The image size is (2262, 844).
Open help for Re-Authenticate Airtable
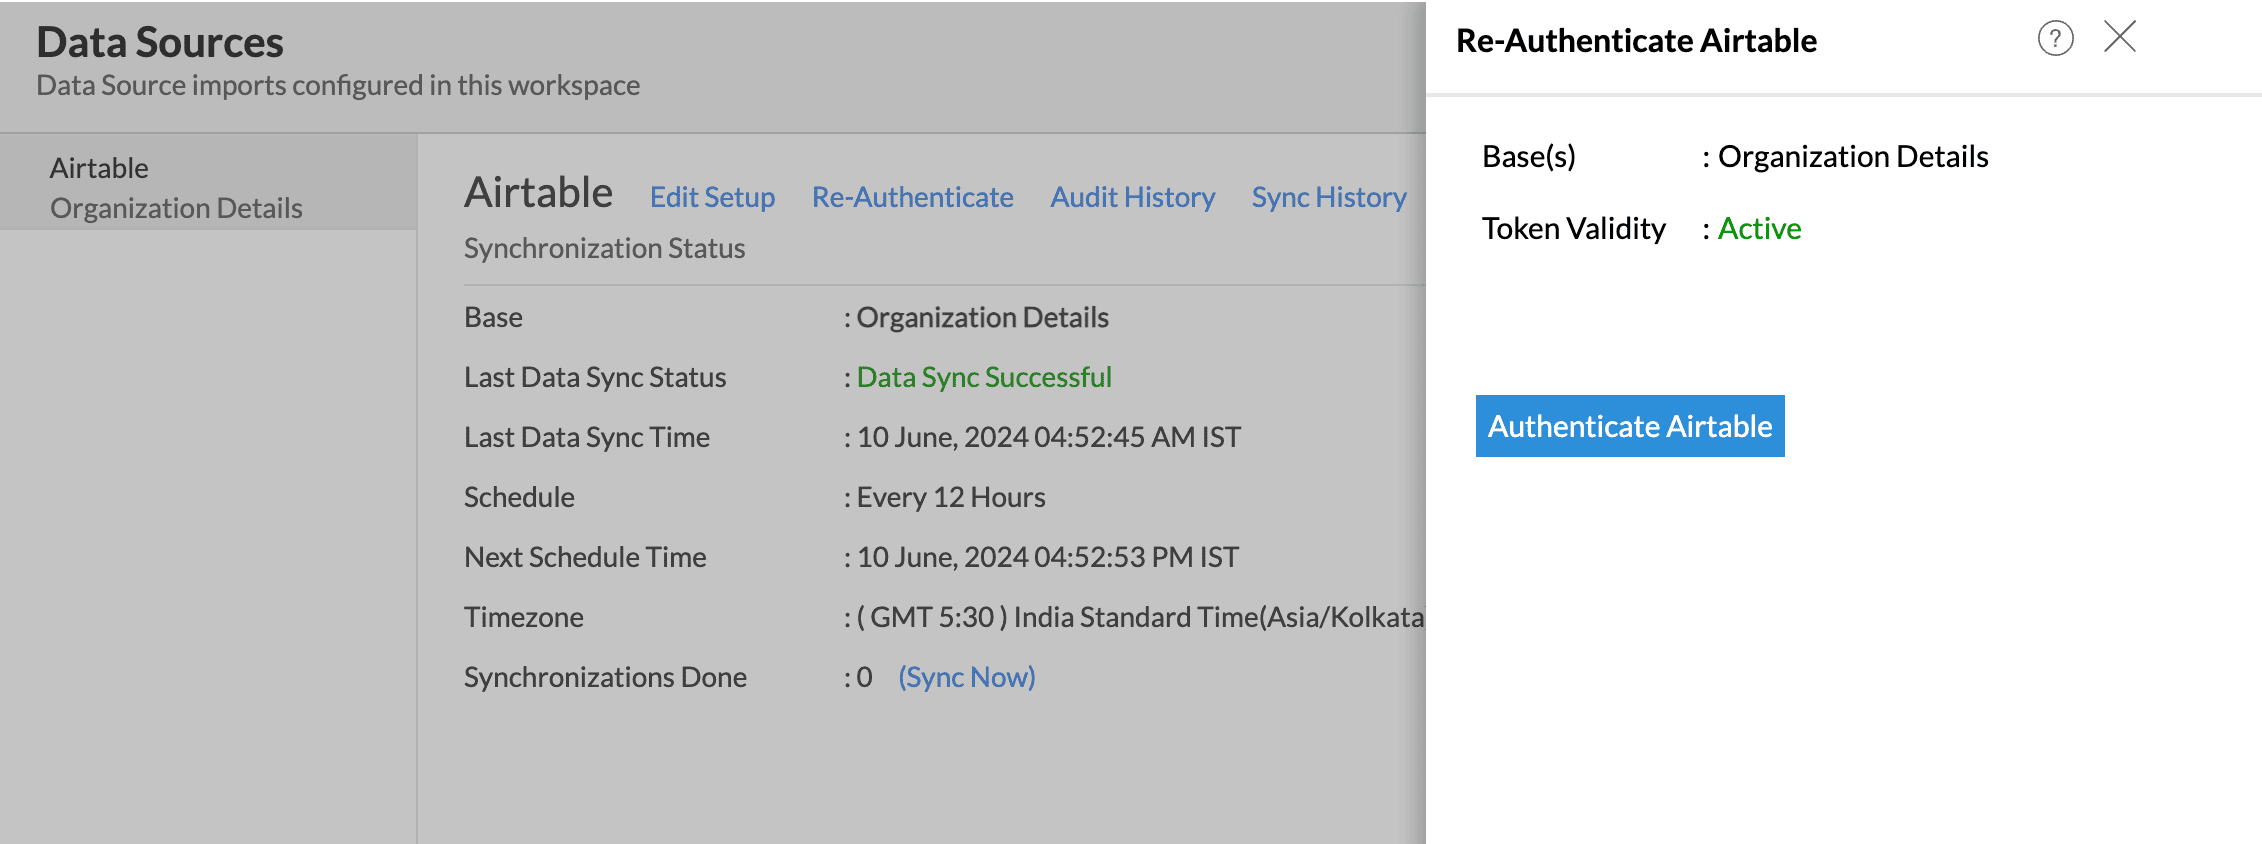2055,39
